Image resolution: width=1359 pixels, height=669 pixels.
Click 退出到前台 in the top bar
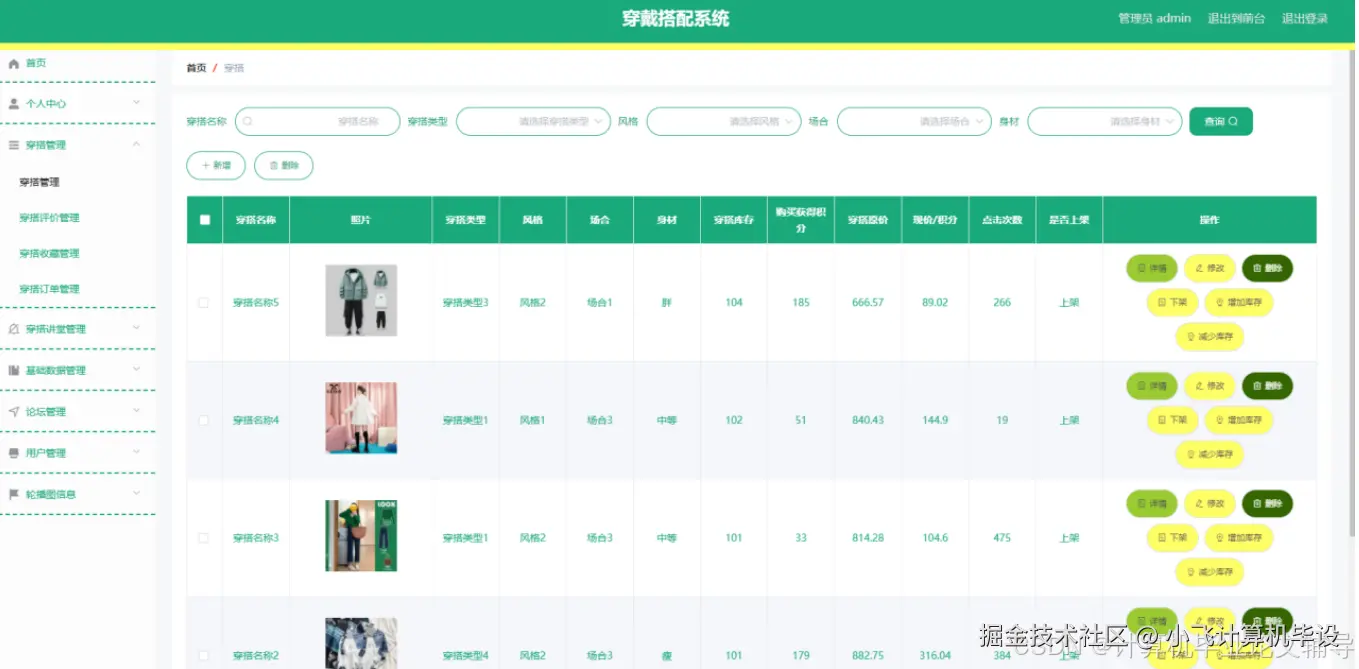tap(1236, 18)
